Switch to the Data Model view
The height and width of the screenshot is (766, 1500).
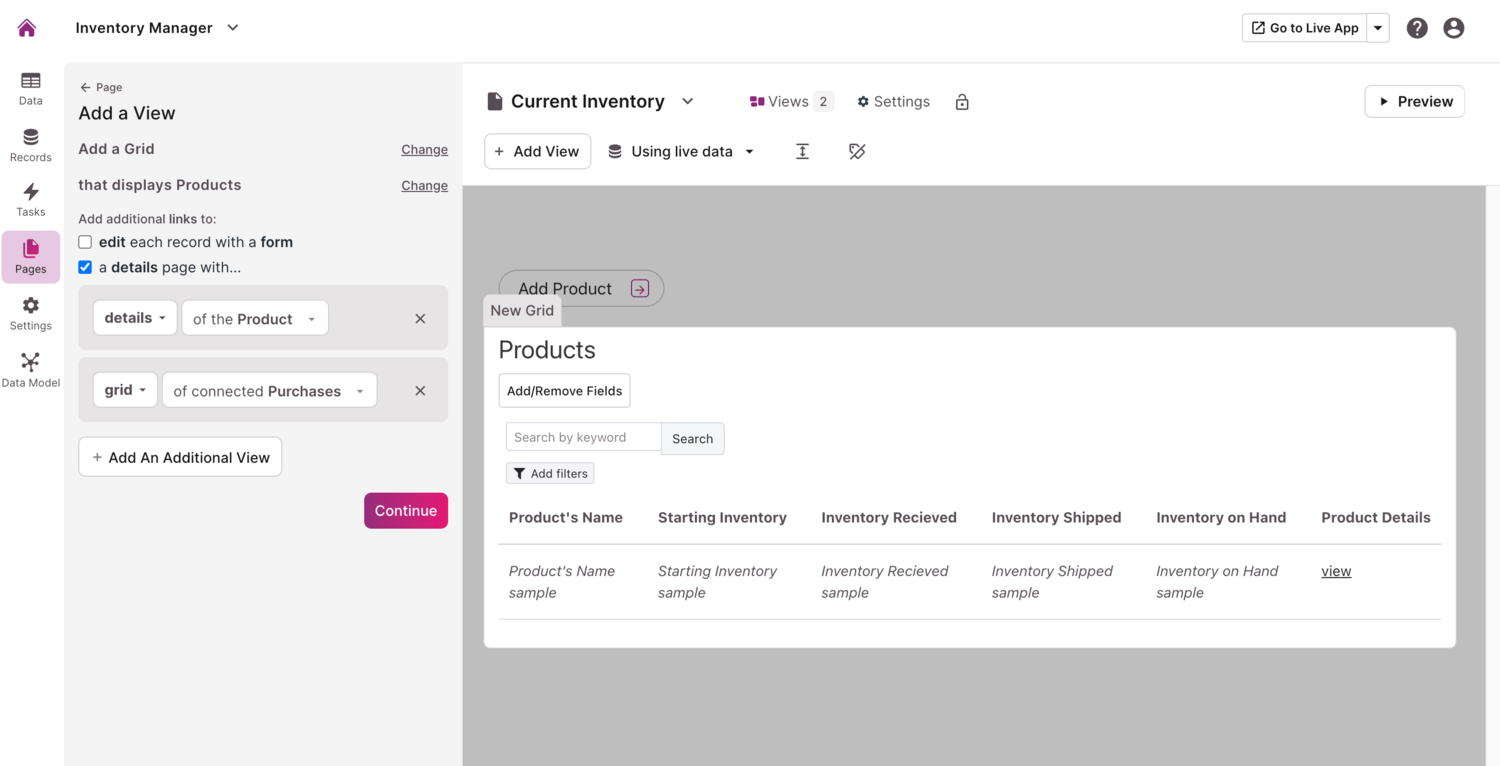[x=30, y=368]
